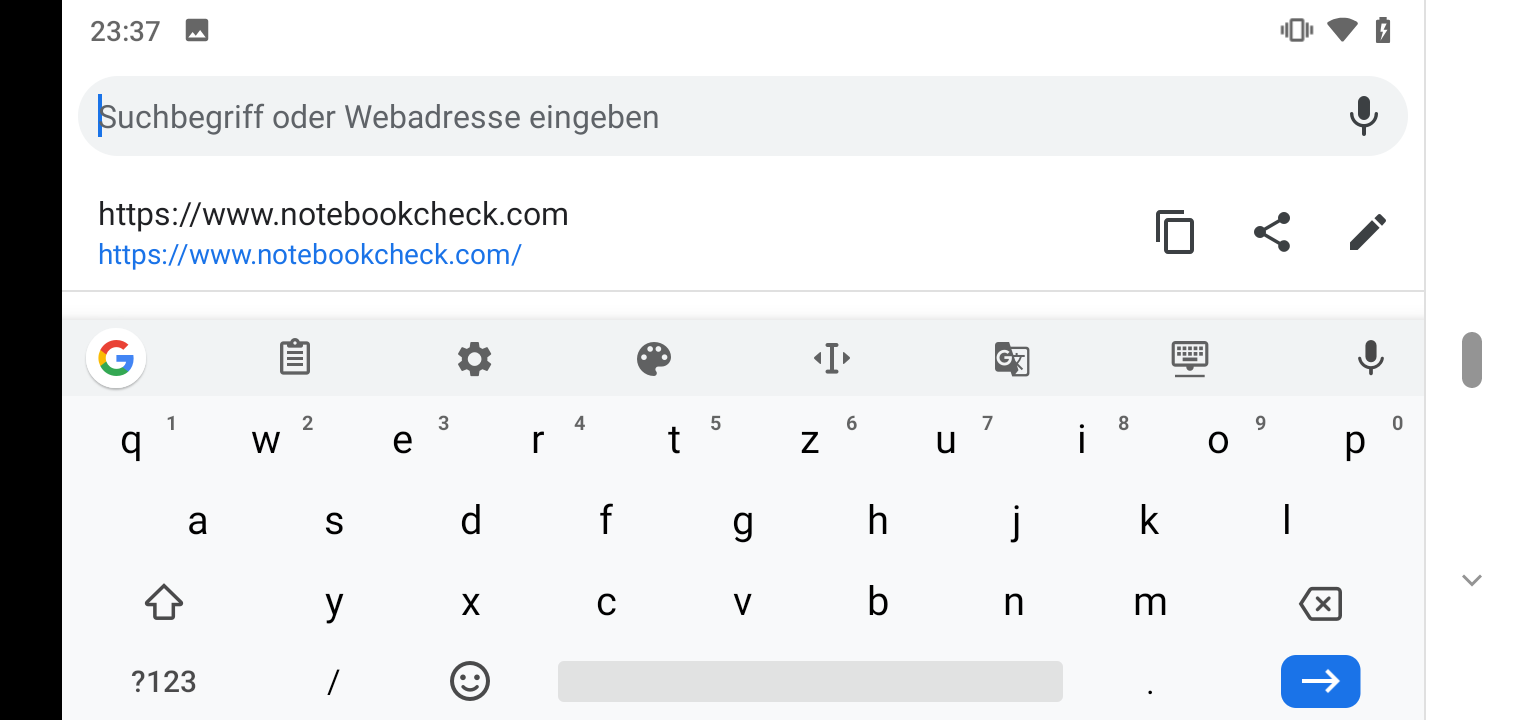The height and width of the screenshot is (720, 1520).
Task: Share the notebookcheck URL
Action: tap(1272, 232)
